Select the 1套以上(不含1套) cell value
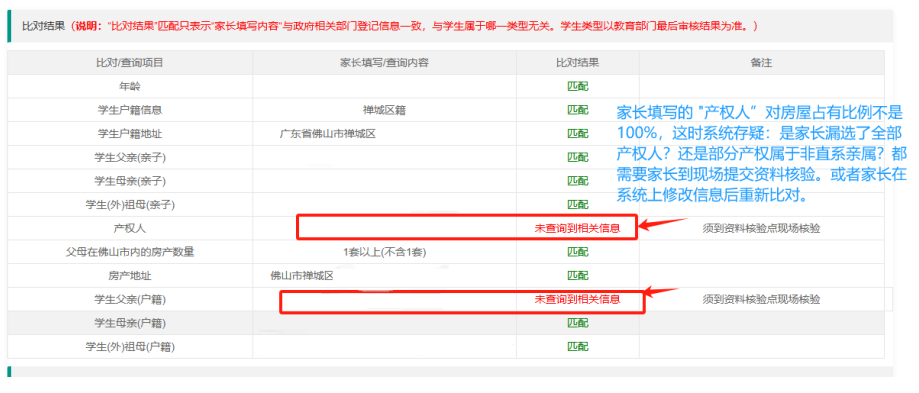Image resolution: width=919 pixels, height=393 pixels. (x=384, y=252)
